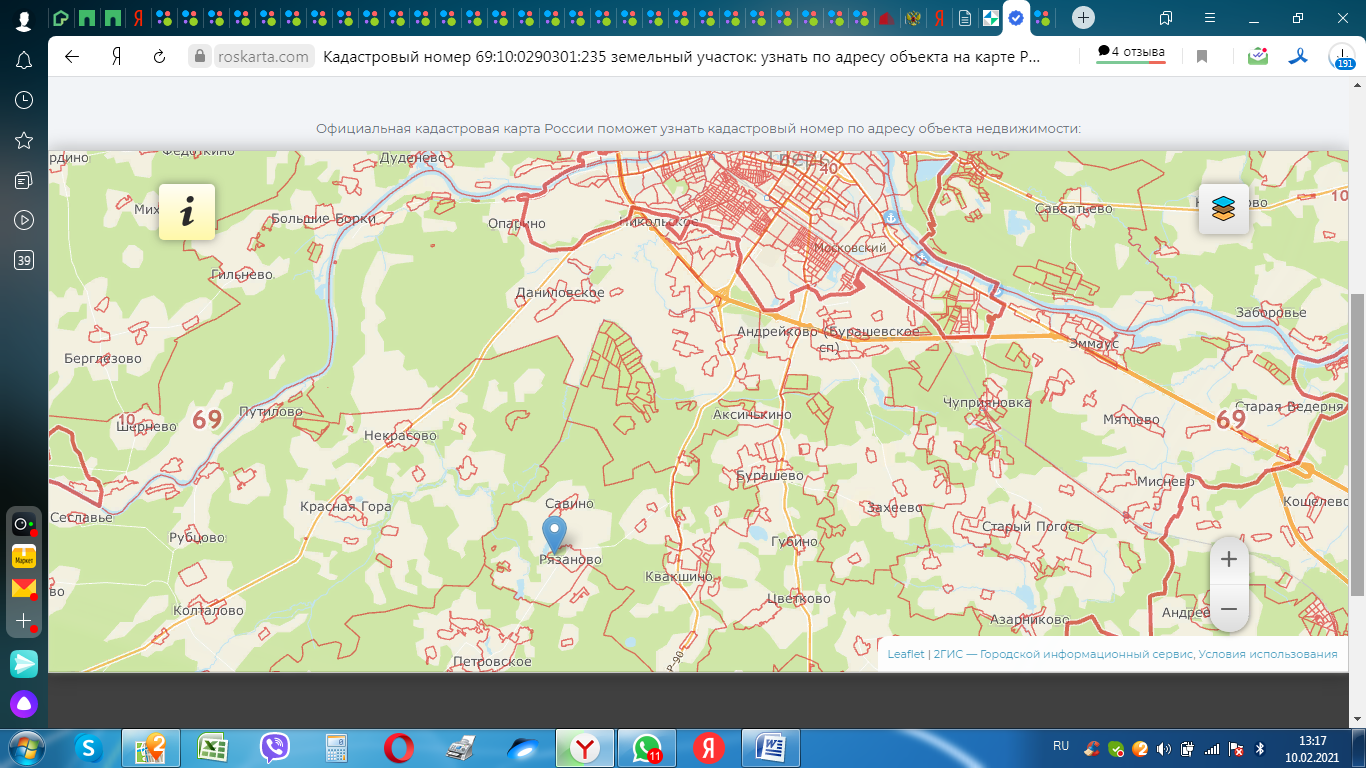Switch to the Russian coat-of-arms tab
1366x768 pixels.
912,18
